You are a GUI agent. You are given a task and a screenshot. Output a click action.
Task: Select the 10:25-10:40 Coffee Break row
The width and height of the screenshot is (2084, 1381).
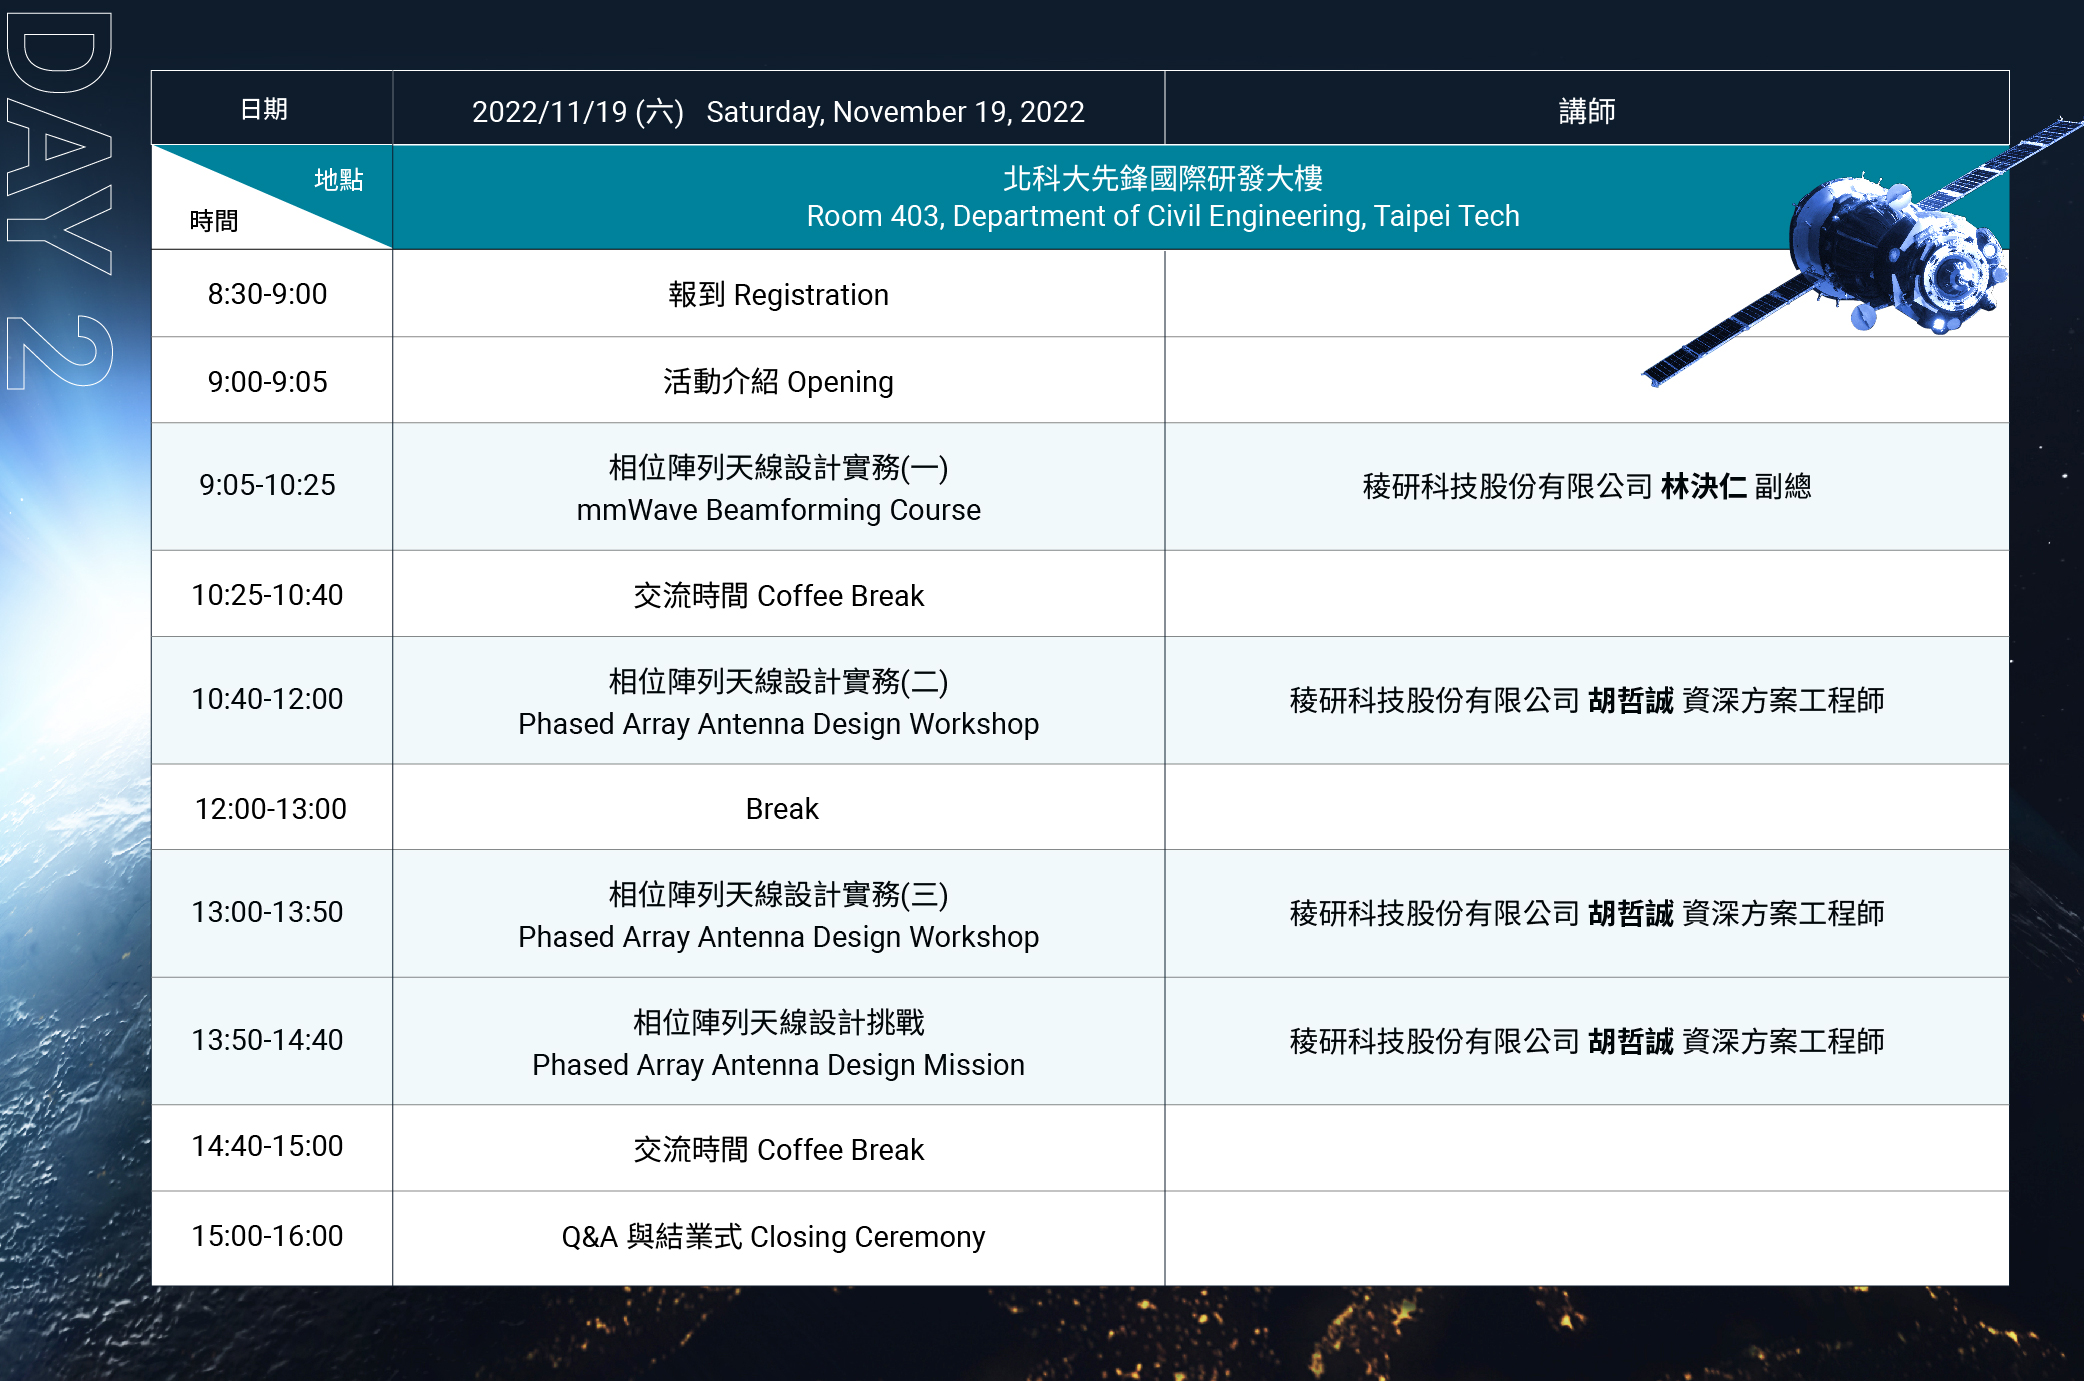[778, 596]
